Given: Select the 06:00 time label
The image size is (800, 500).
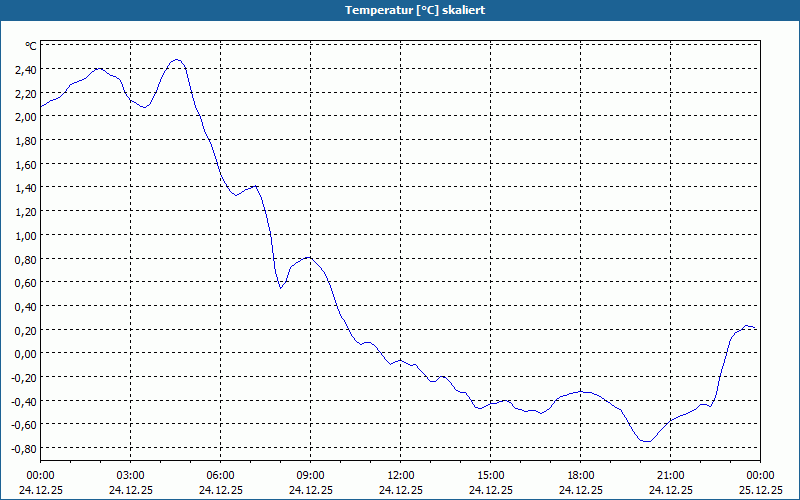Looking at the screenshot, I should click(x=220, y=476).
